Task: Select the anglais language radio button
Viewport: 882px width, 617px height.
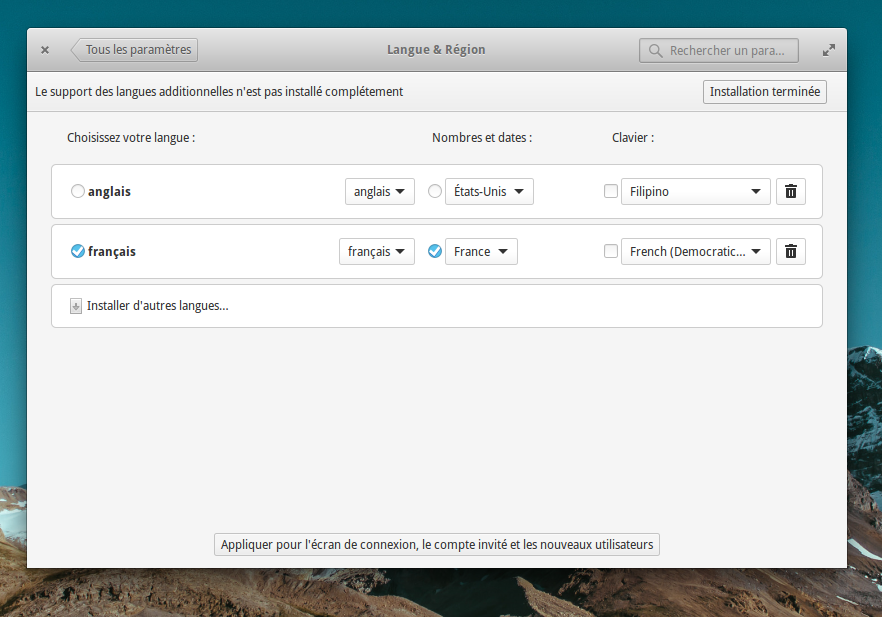Action: click(78, 191)
